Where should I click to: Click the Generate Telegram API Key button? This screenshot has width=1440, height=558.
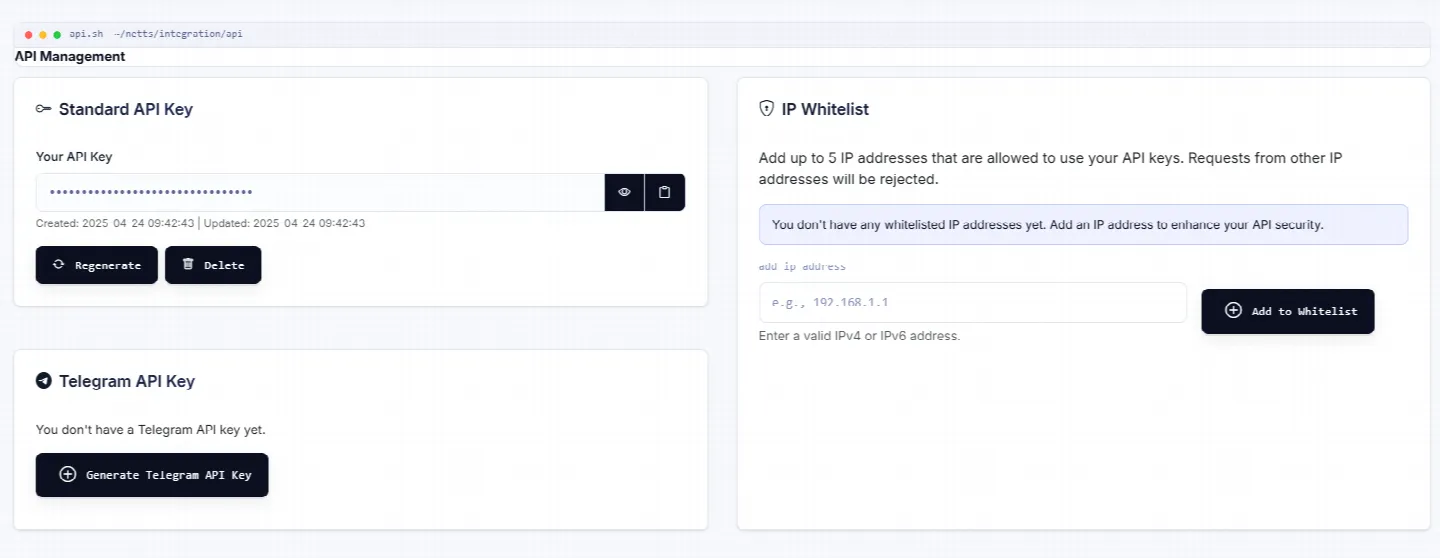(x=152, y=475)
